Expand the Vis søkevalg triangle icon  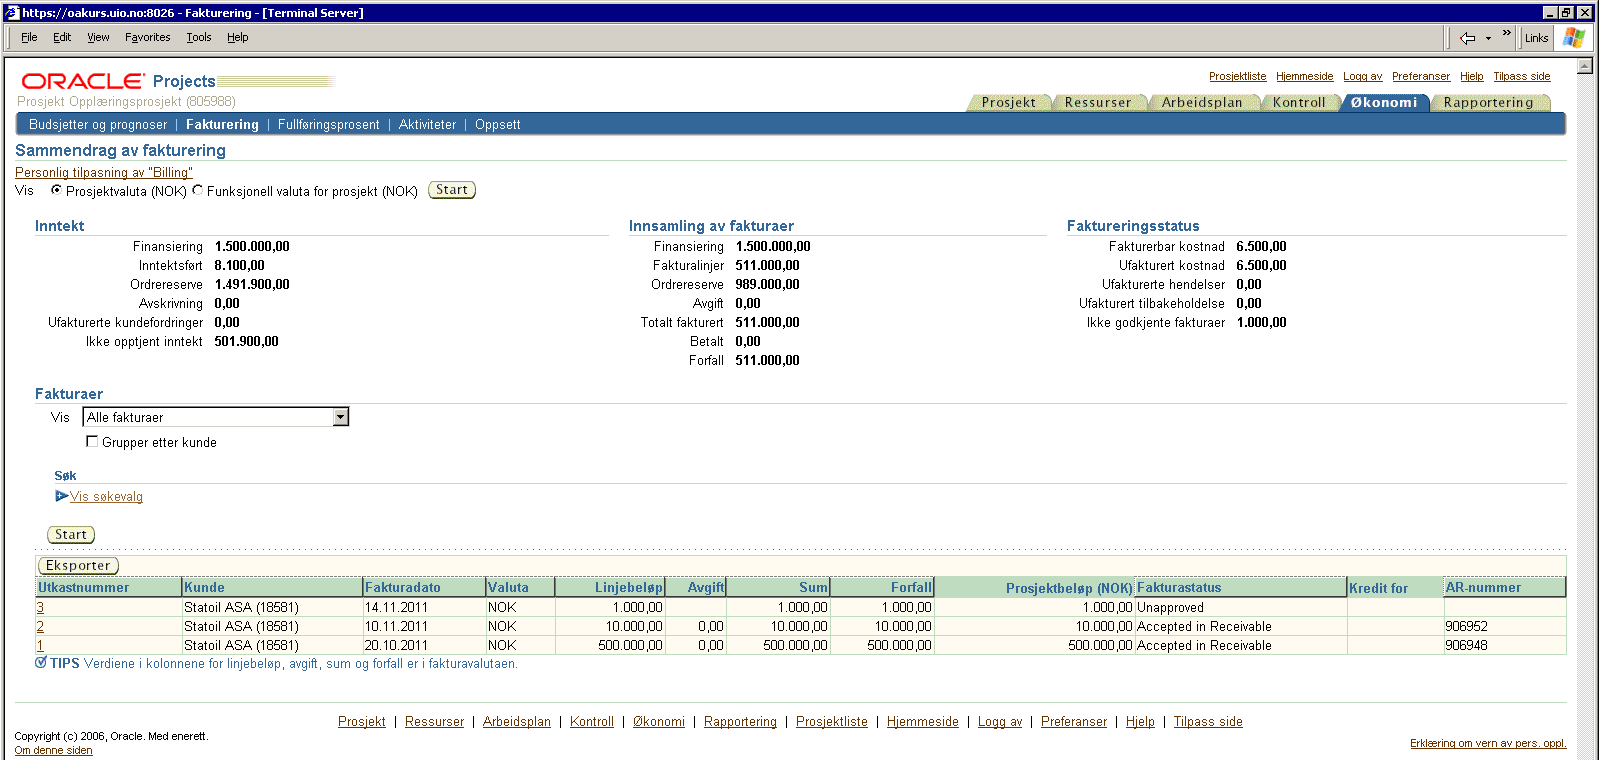61,496
